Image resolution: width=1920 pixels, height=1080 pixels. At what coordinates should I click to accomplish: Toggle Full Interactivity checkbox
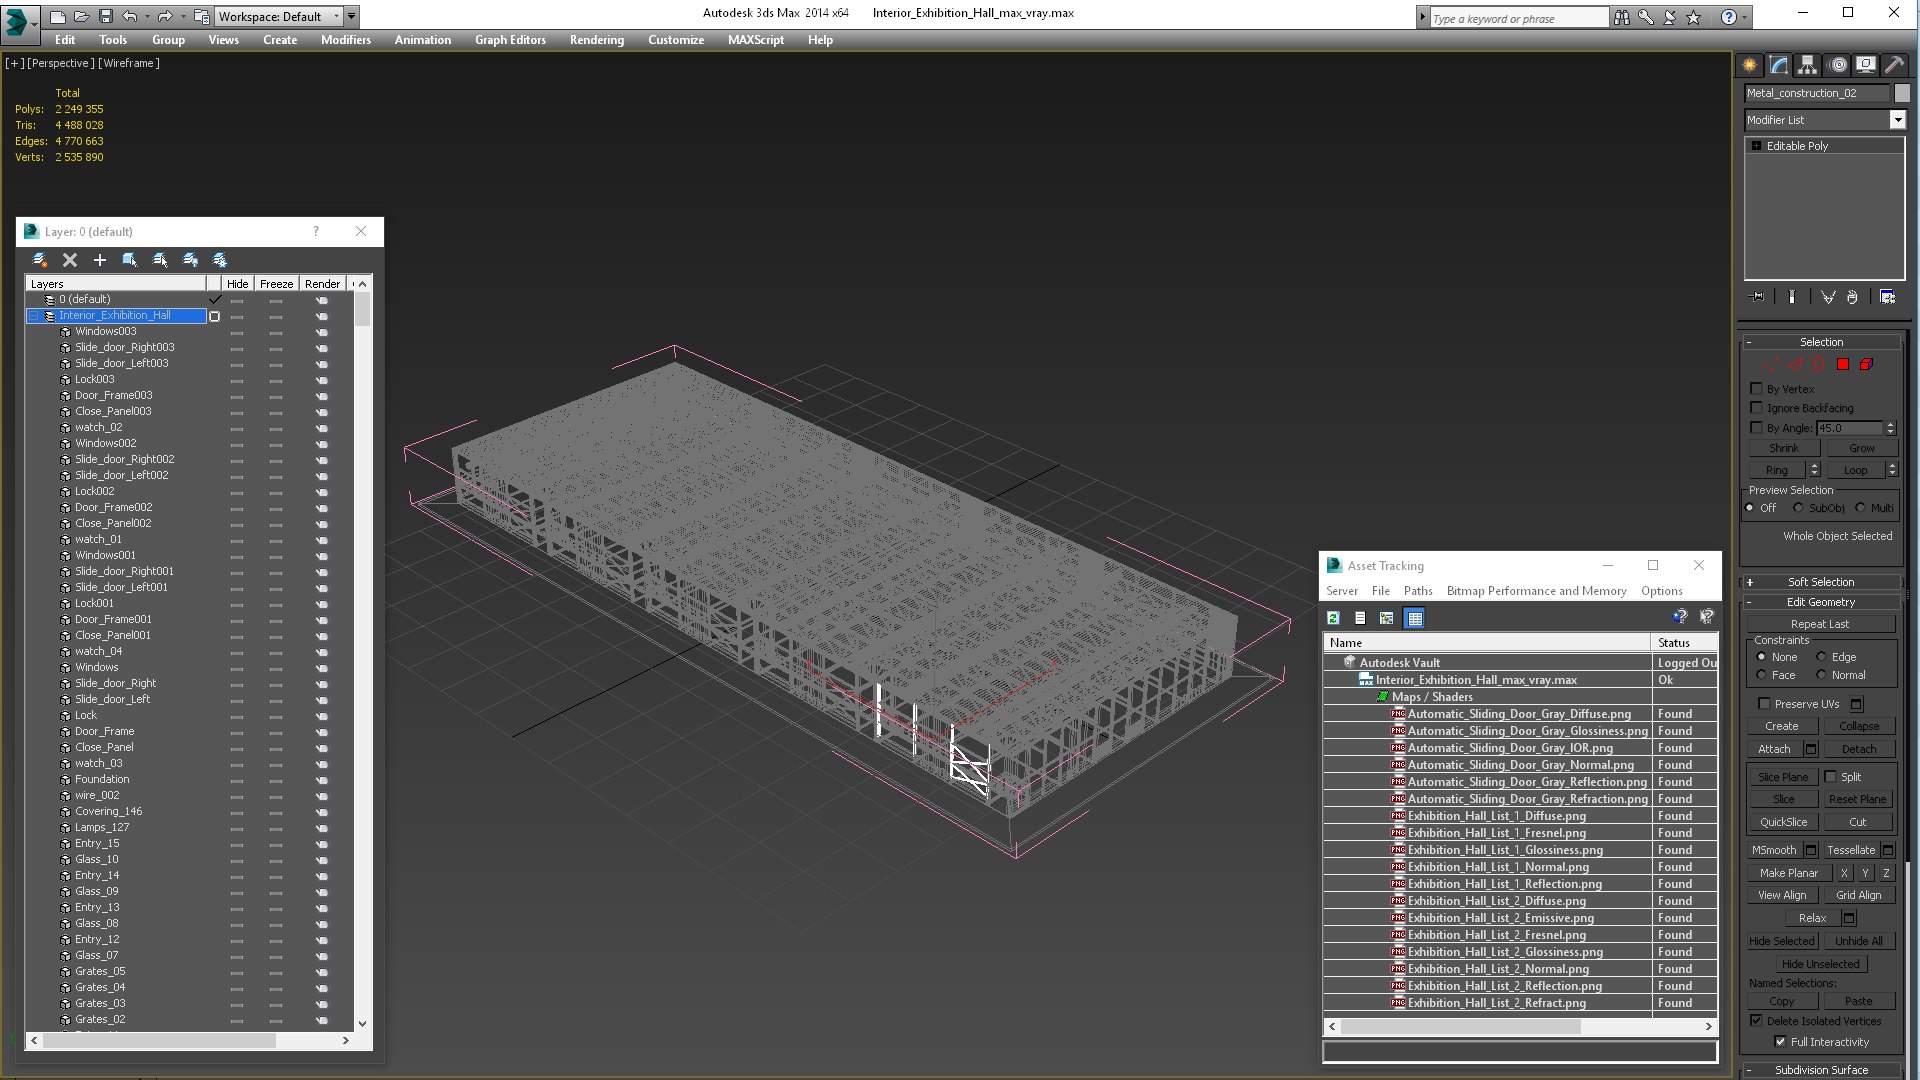pyautogui.click(x=1781, y=1042)
